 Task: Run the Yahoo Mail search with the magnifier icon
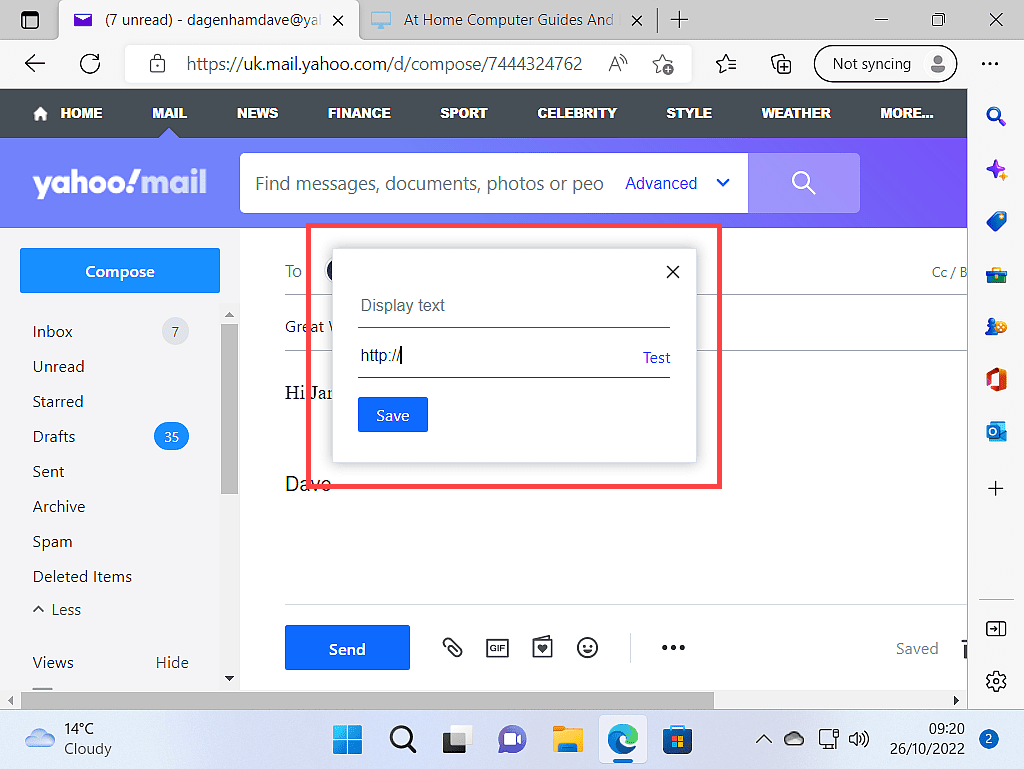(x=802, y=183)
